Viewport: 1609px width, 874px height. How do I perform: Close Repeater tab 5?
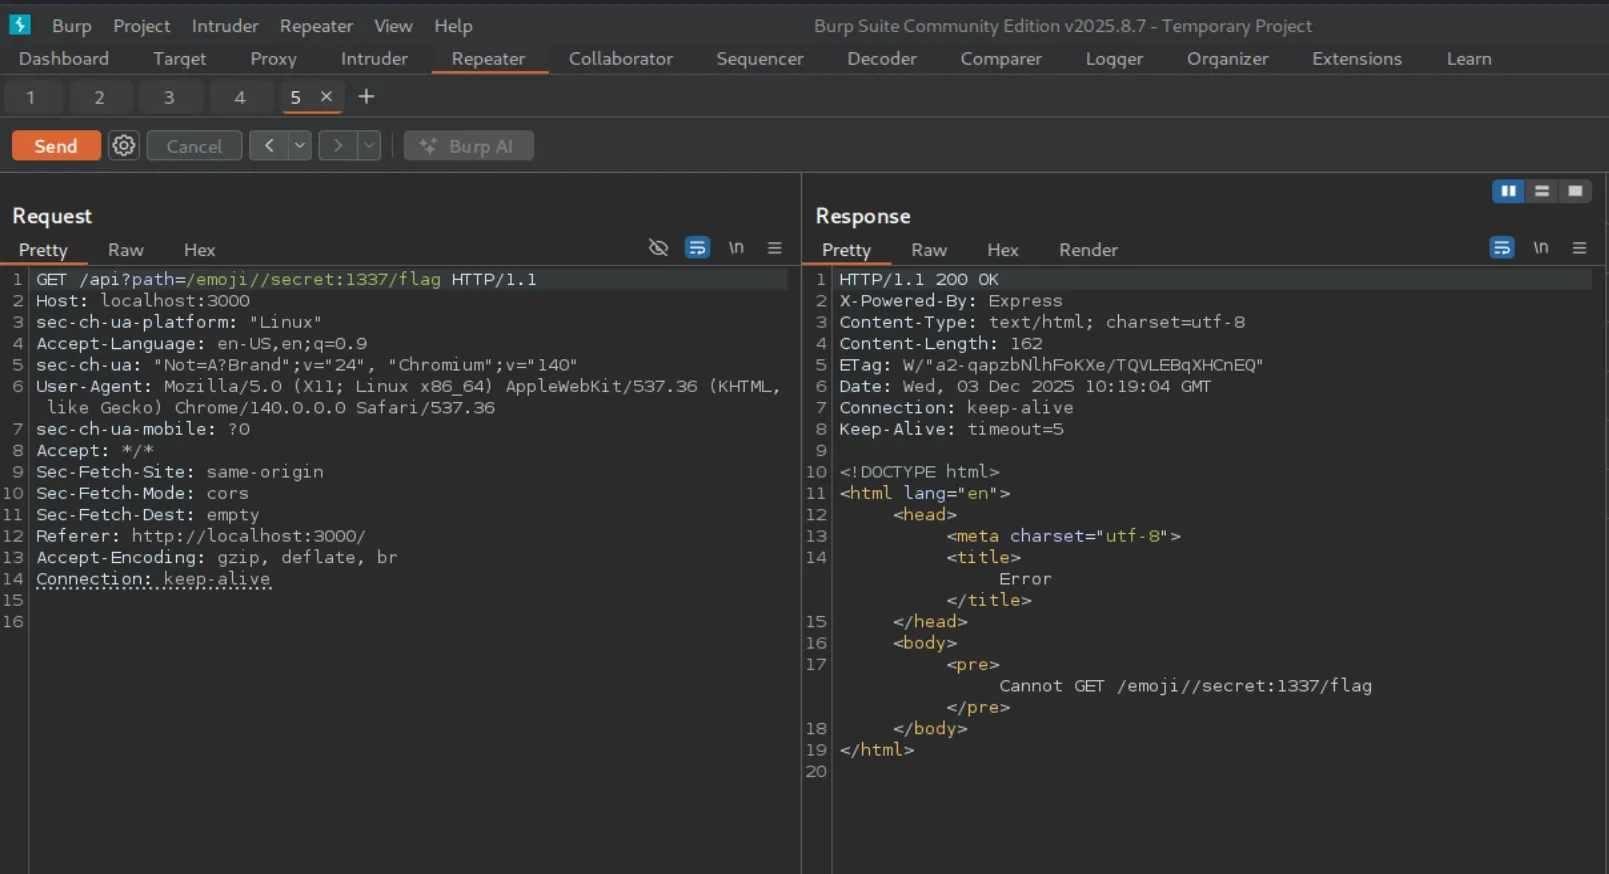326,97
